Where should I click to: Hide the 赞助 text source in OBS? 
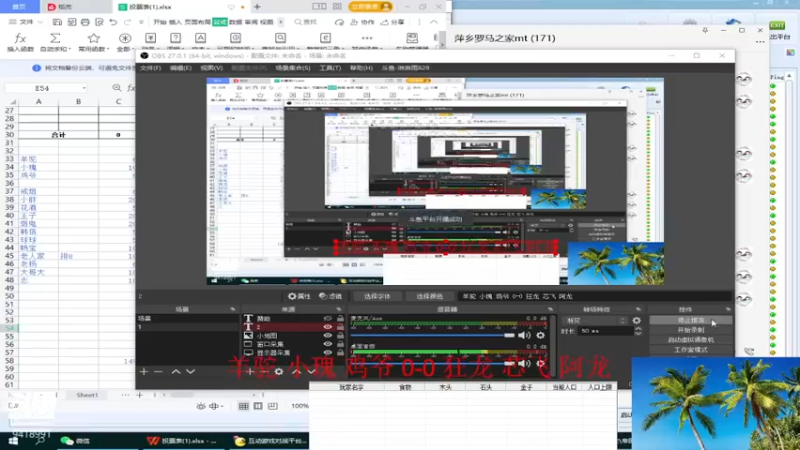pos(328,318)
